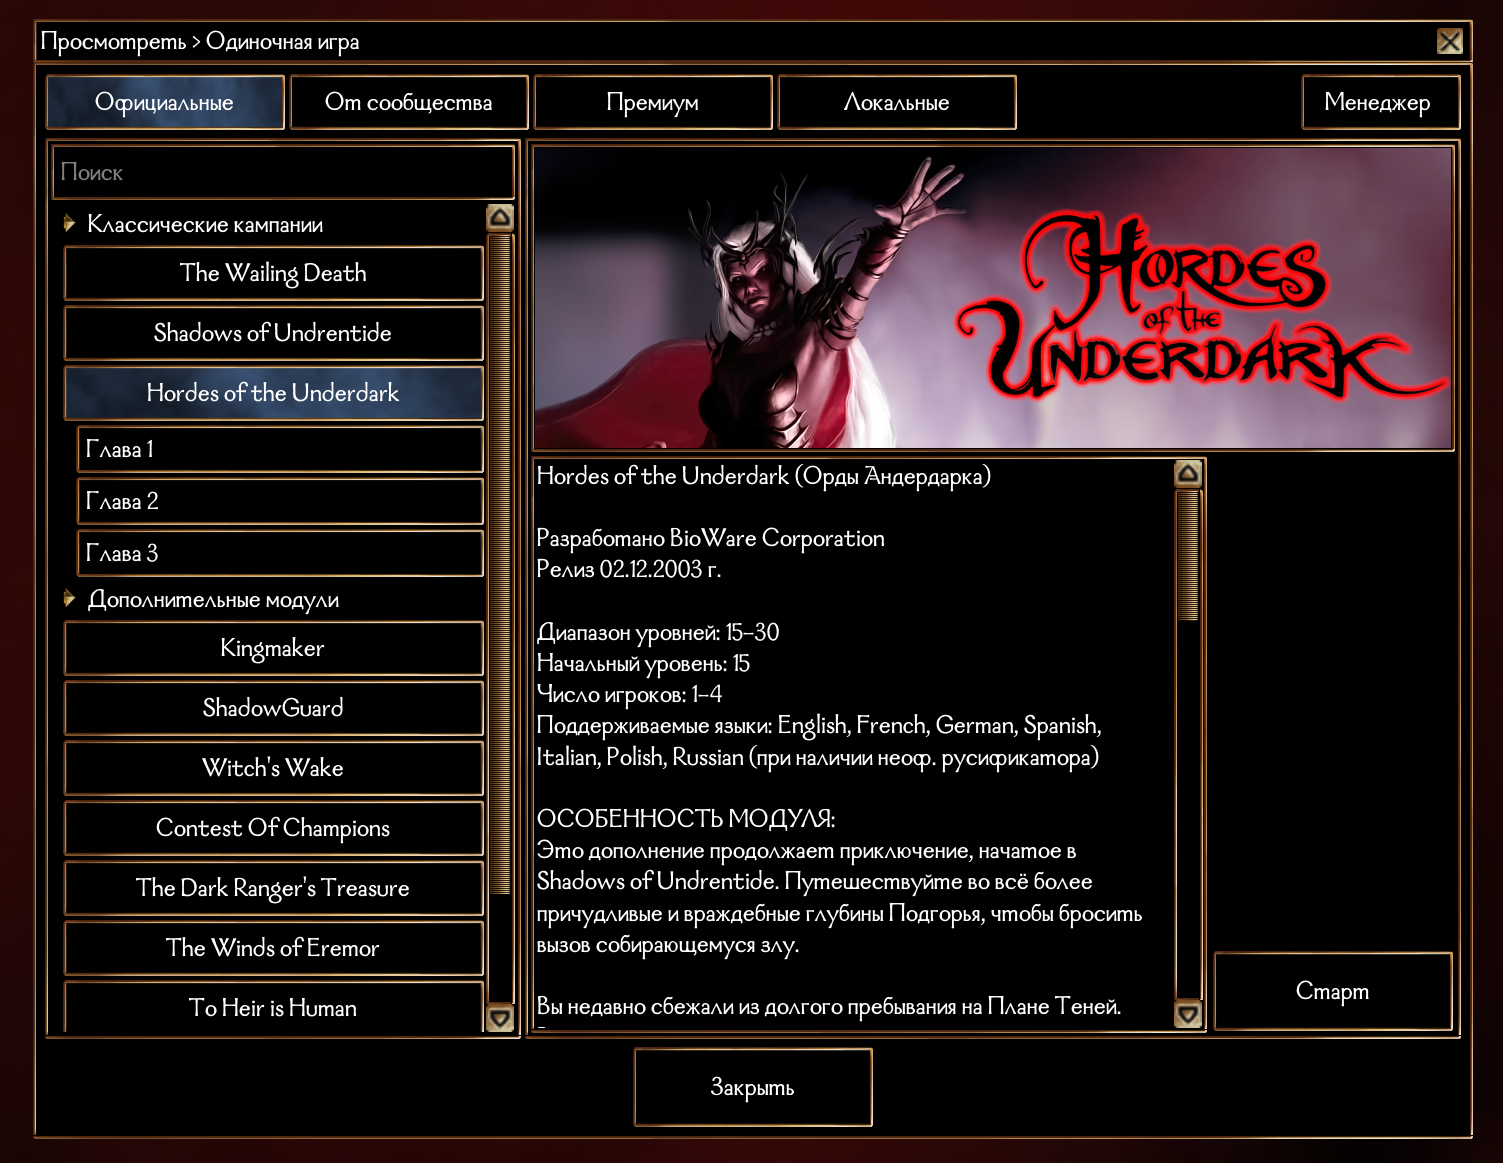The height and width of the screenshot is (1163, 1503).
Task: Click the 'Число игроков: 1–4' line
Action: click(629, 694)
